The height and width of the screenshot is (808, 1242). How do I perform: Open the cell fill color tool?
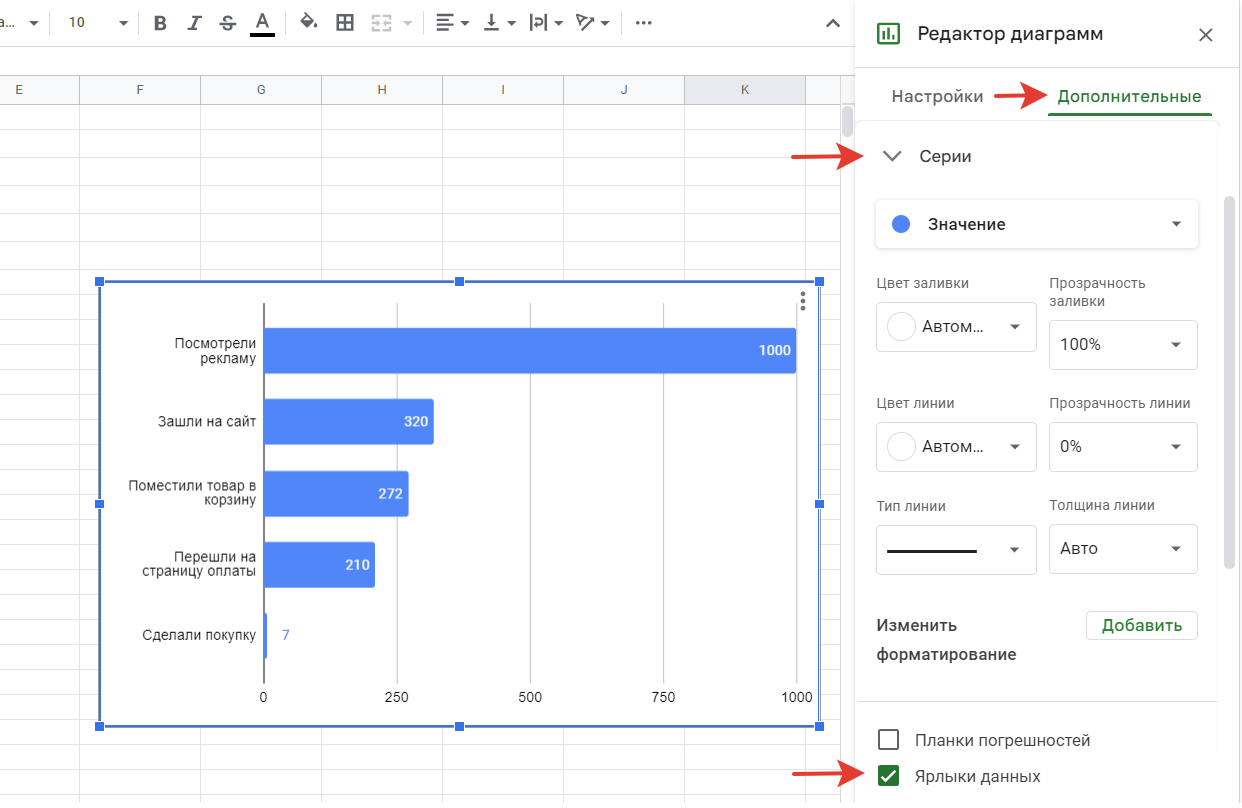[309, 23]
